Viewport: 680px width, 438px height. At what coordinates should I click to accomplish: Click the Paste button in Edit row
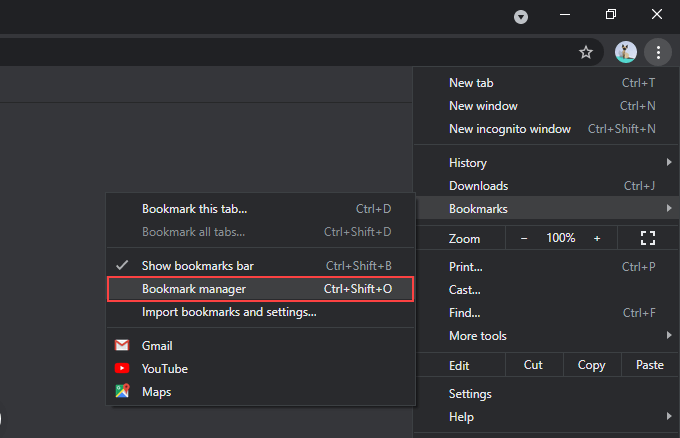coord(649,365)
